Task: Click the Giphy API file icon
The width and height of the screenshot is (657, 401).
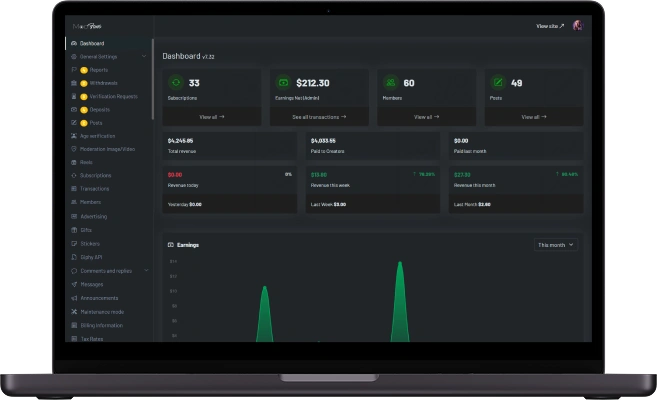Action: [x=74, y=257]
